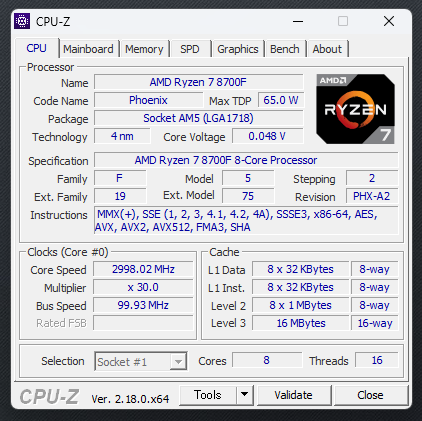
Task: Minimize the CPU-Z window
Action: [298, 21]
